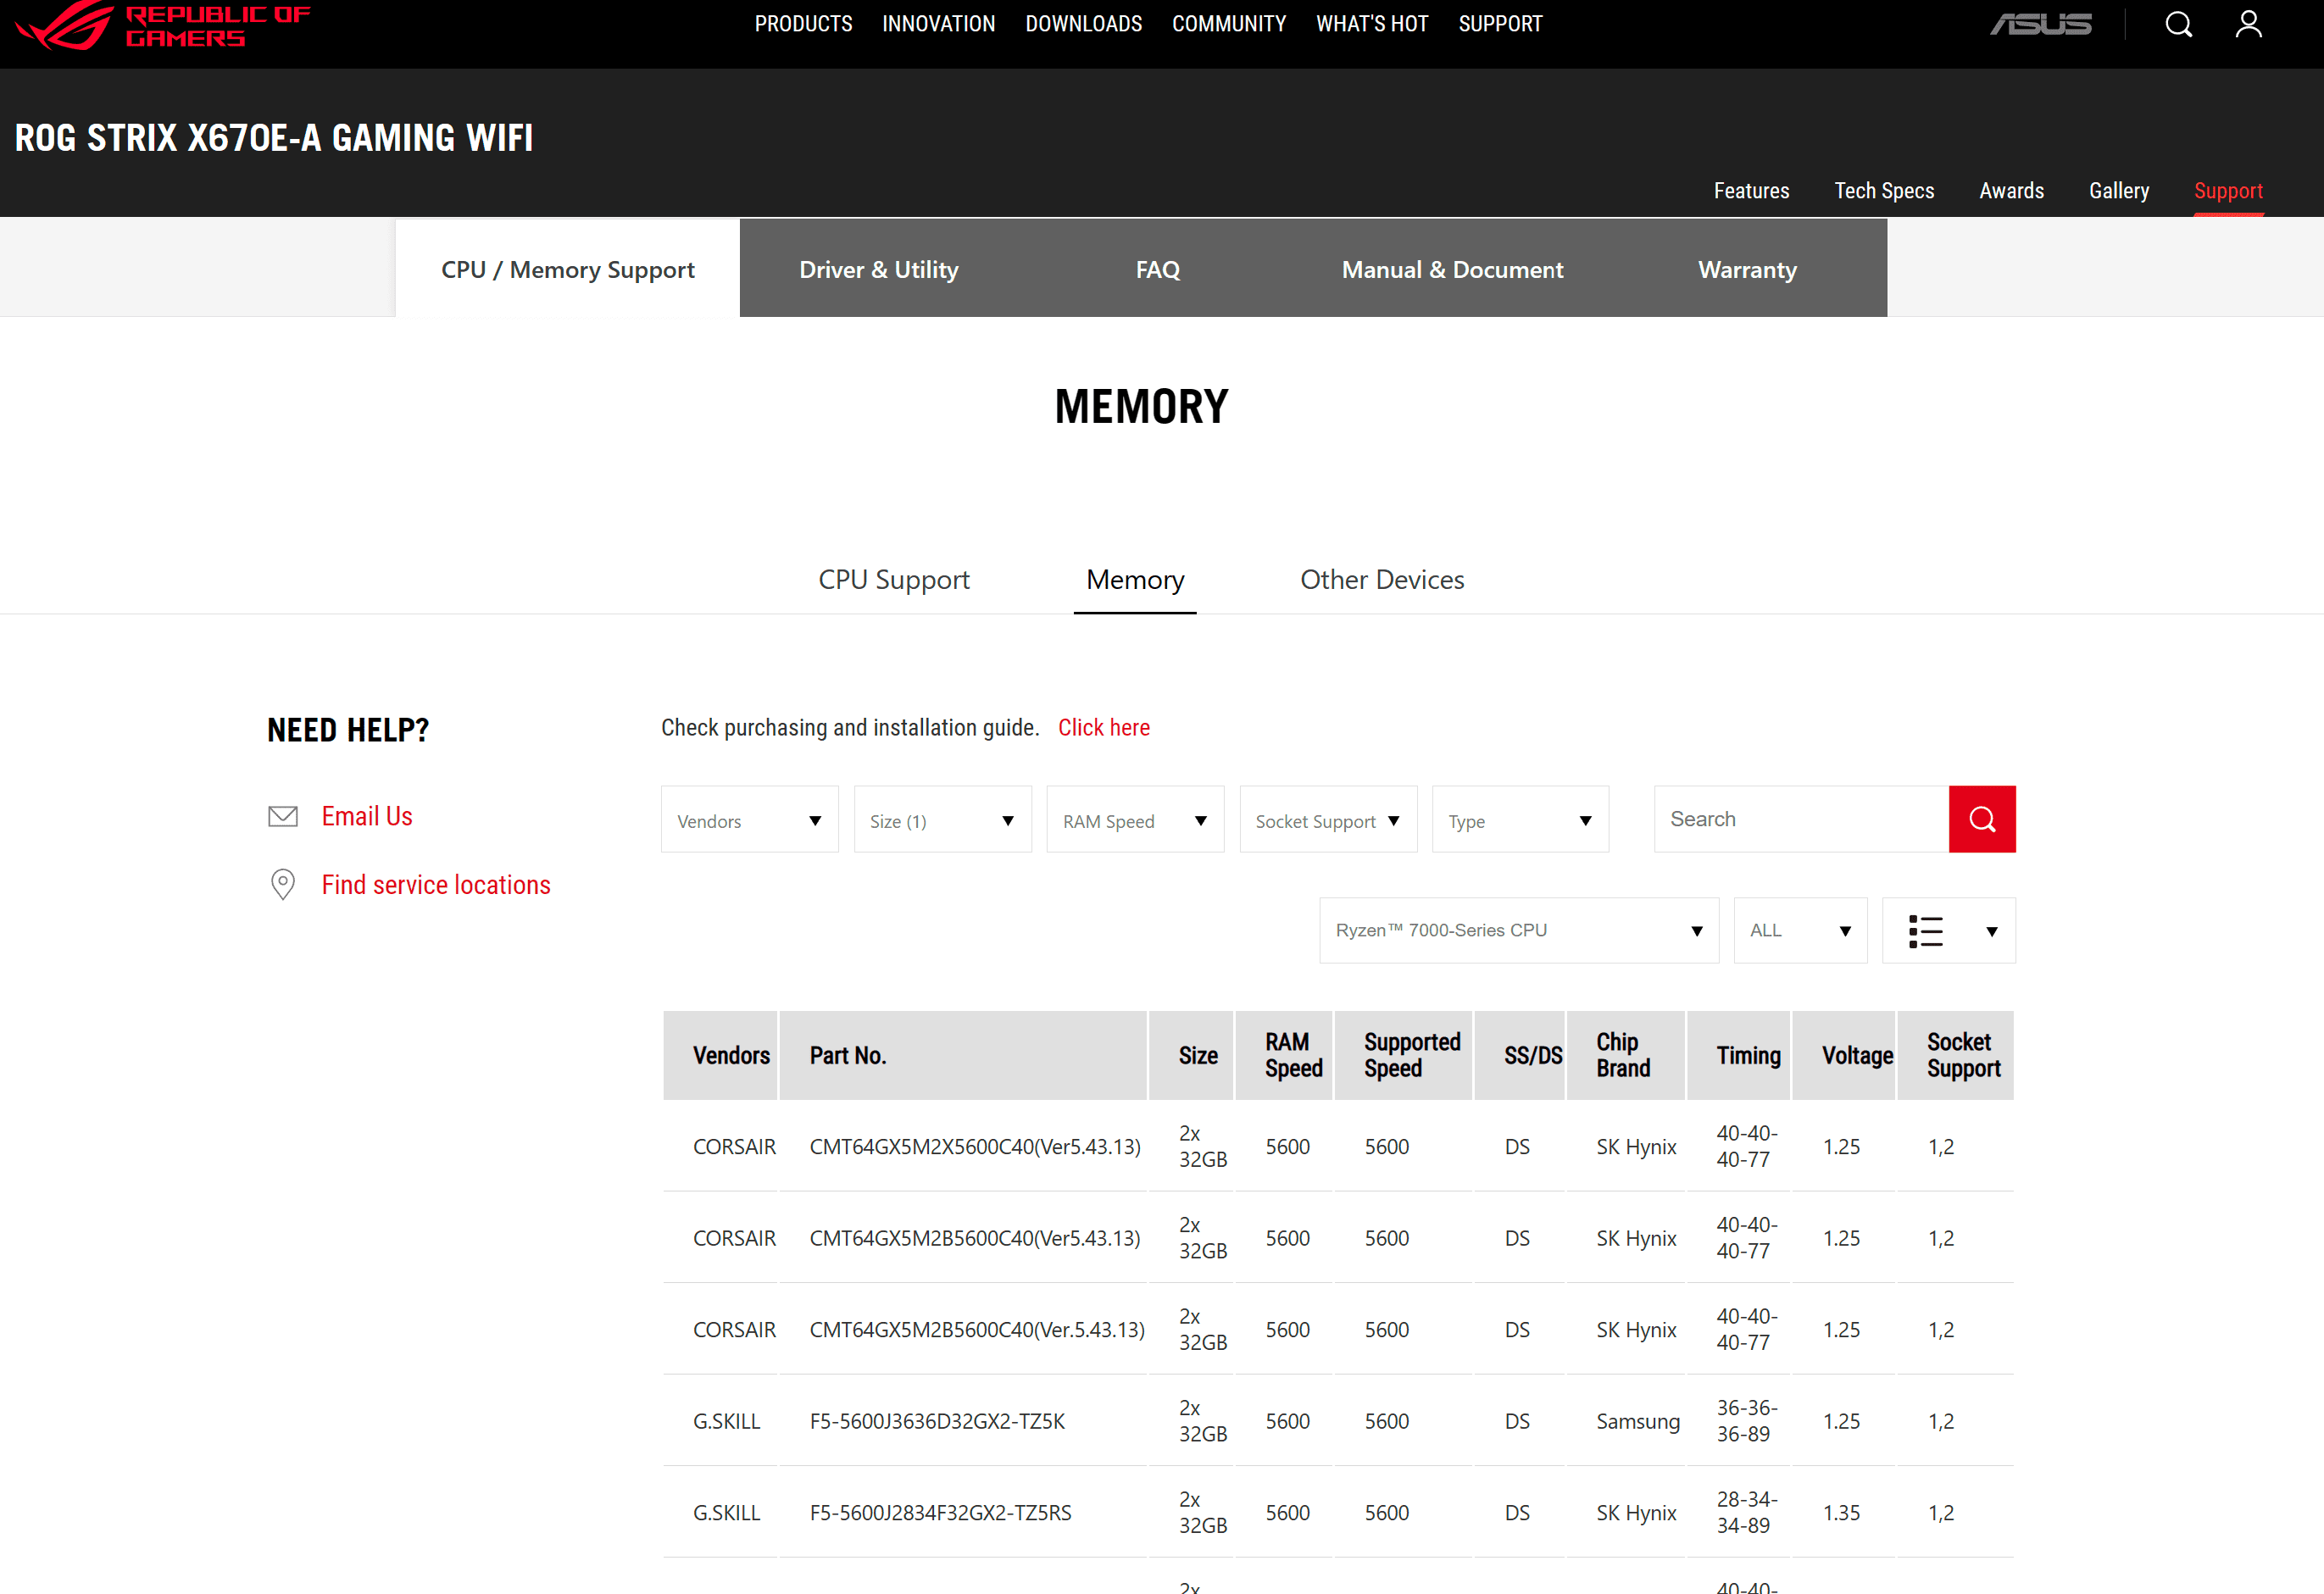This screenshot has height=1594, width=2324.
Task: Go to the Features product tab
Action: [x=1752, y=190]
